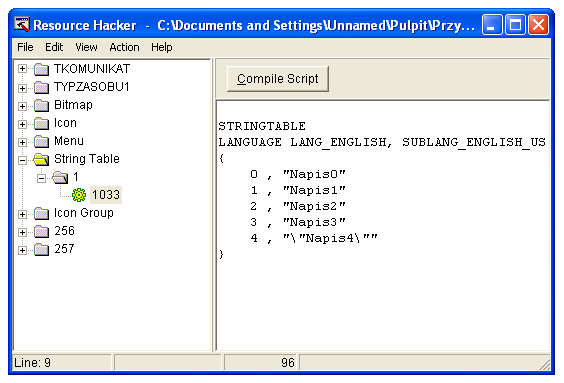
Task: Click the TYPZASOBU1 folder icon
Action: (41, 87)
